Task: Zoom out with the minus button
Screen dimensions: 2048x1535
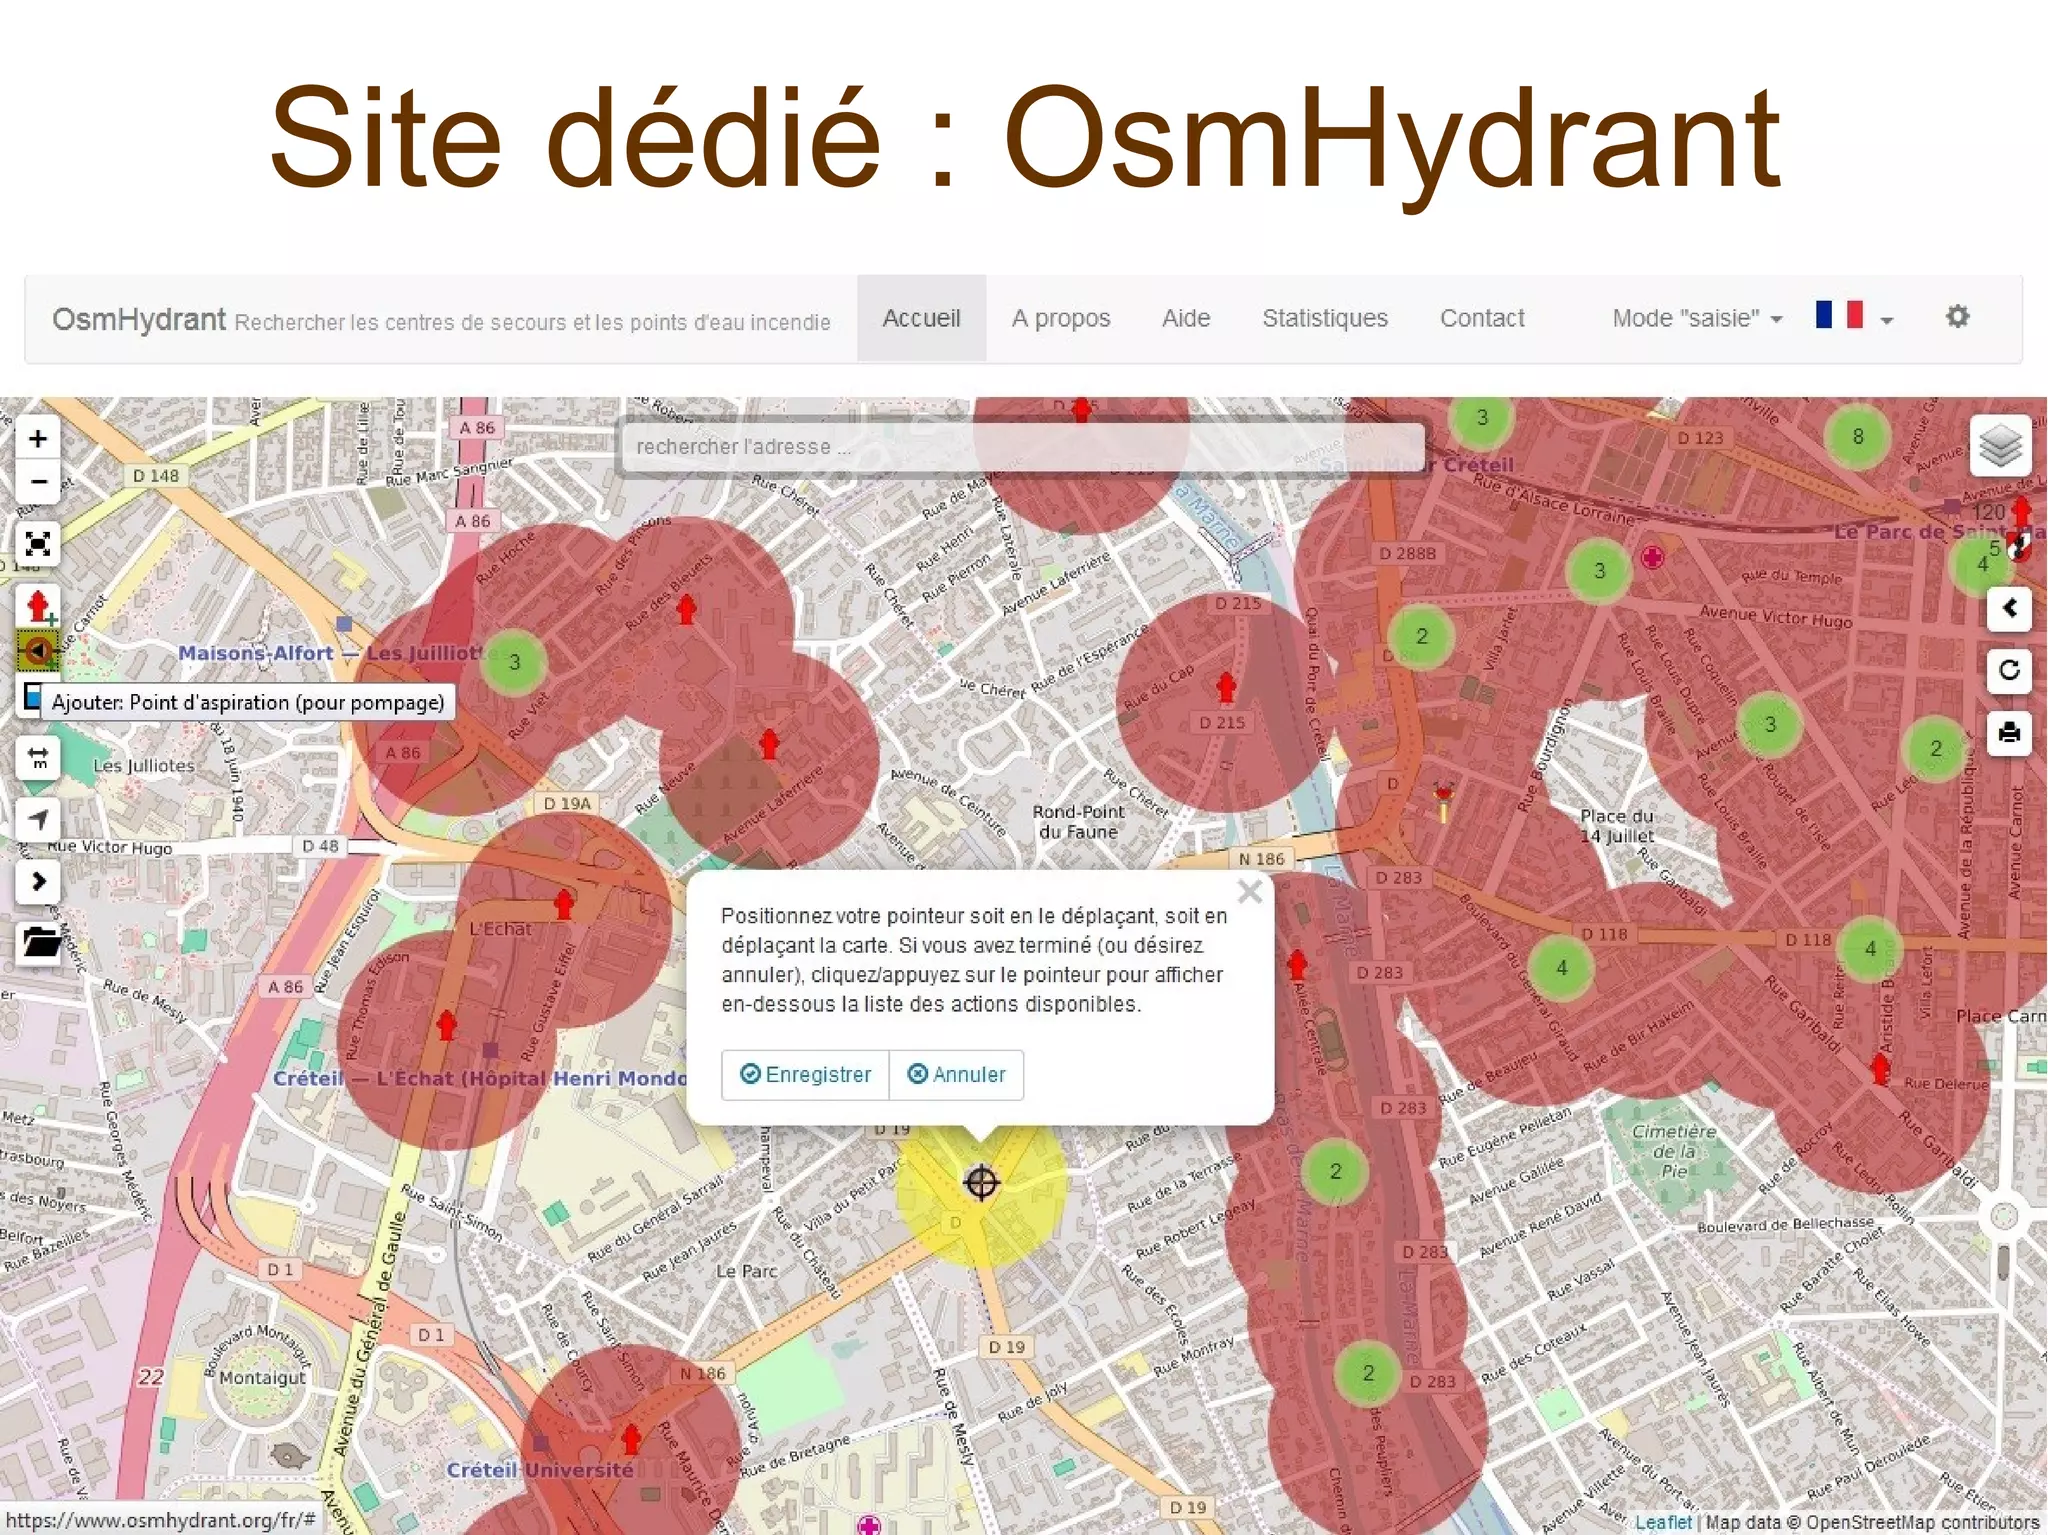Action: 38,481
